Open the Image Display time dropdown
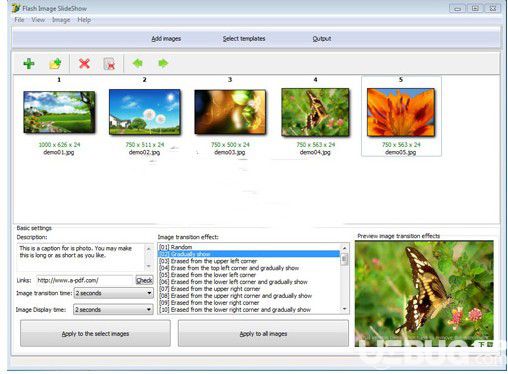 [x=113, y=310]
